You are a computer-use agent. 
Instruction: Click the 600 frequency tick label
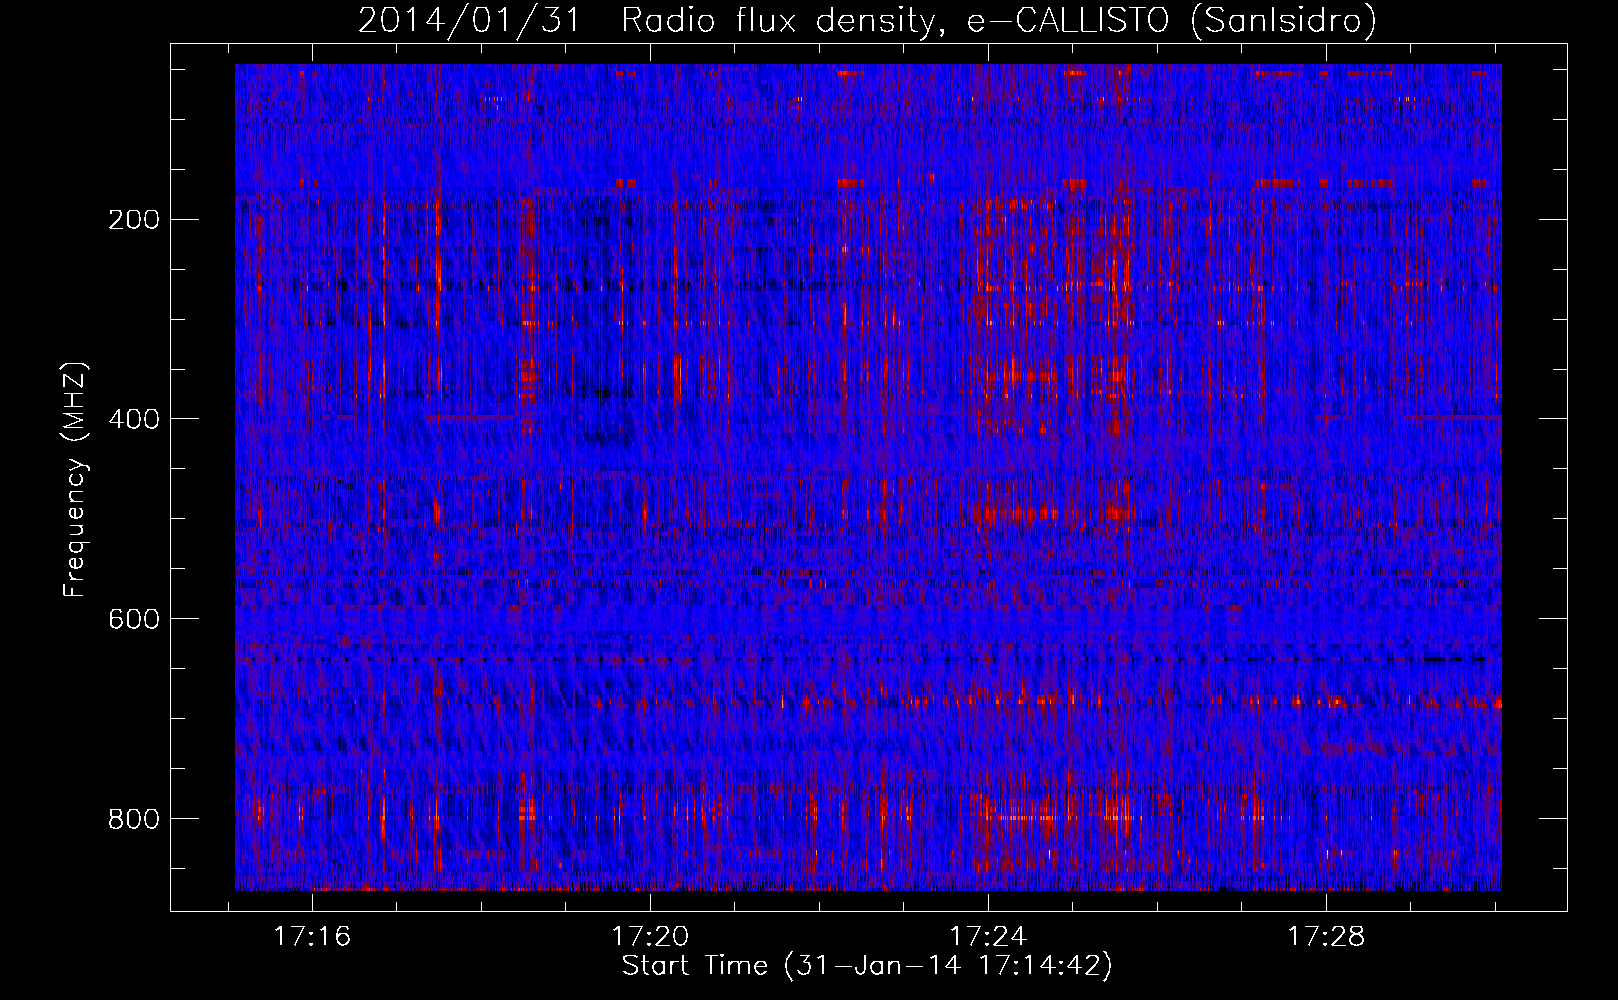coord(134,619)
